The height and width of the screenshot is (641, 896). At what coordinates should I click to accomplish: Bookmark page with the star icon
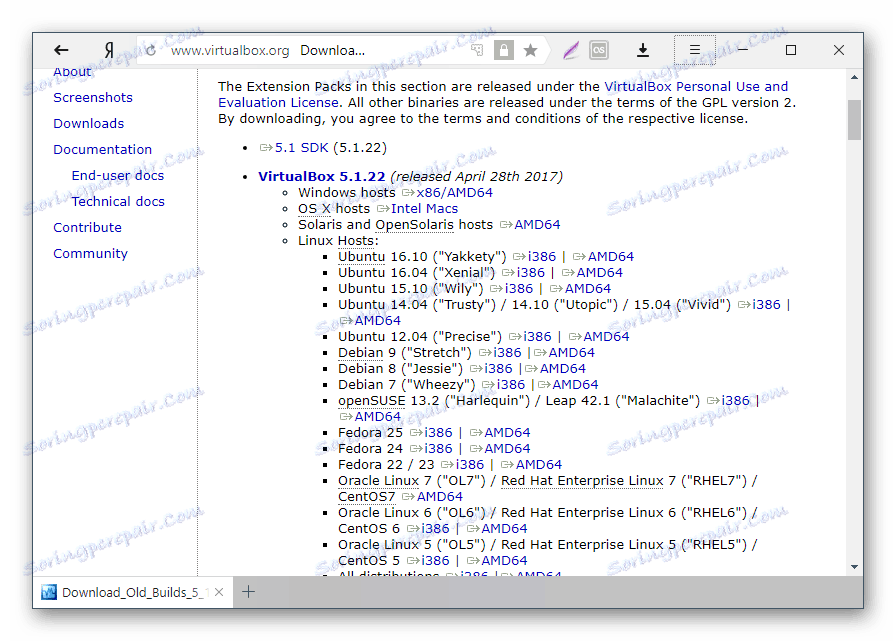530,50
